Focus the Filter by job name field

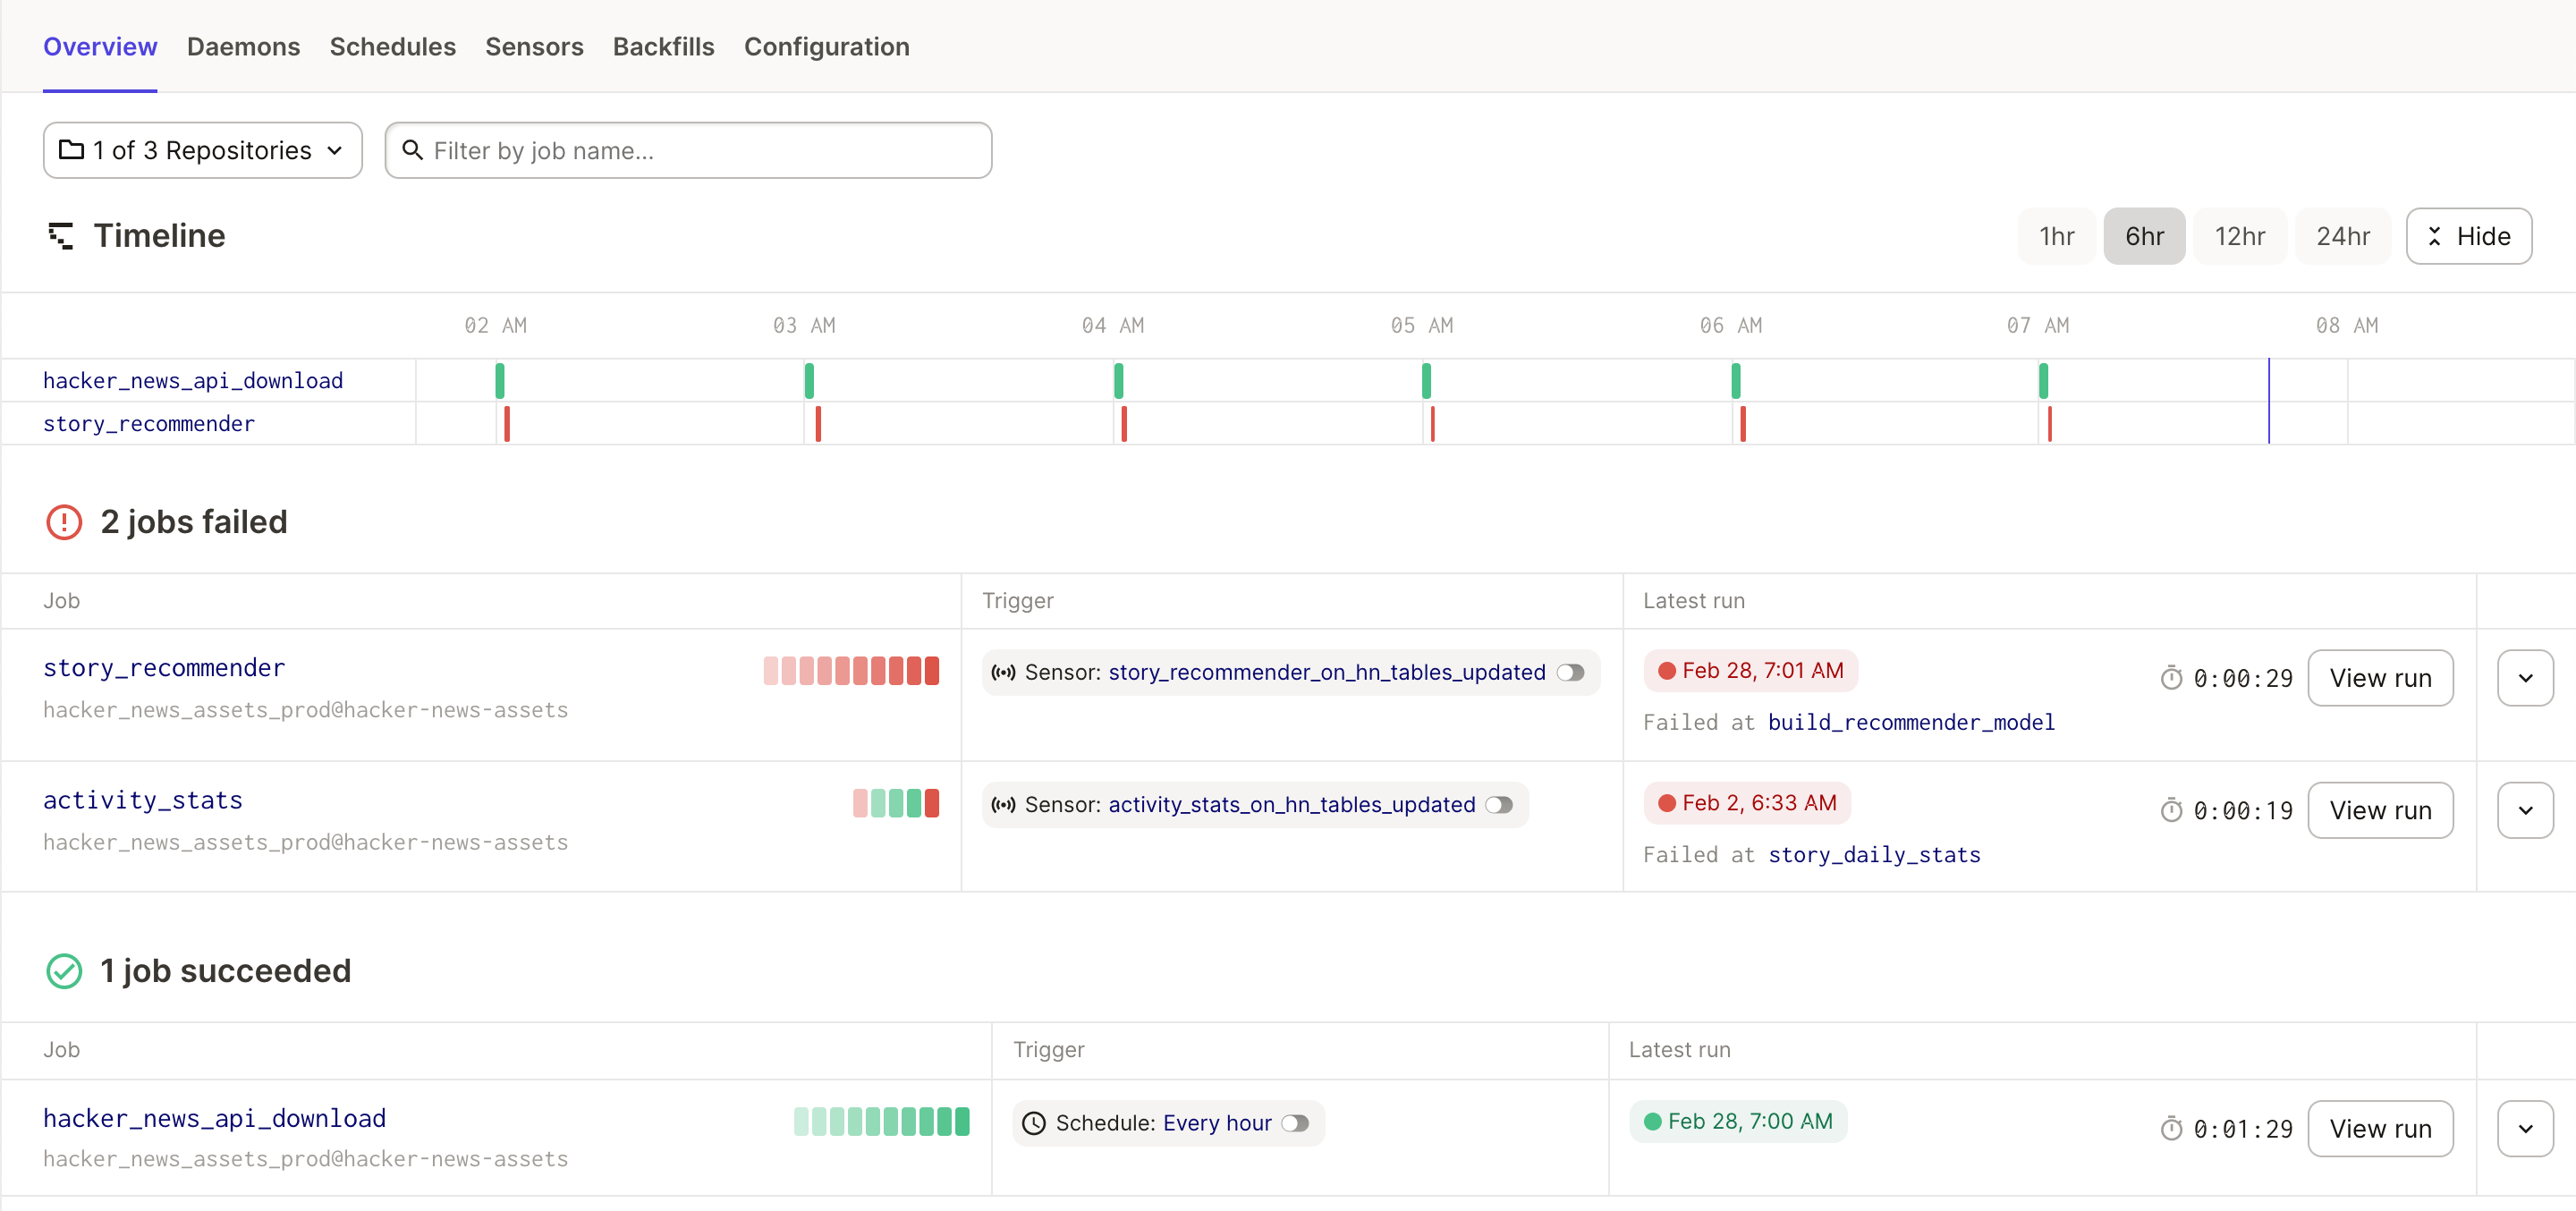688,150
